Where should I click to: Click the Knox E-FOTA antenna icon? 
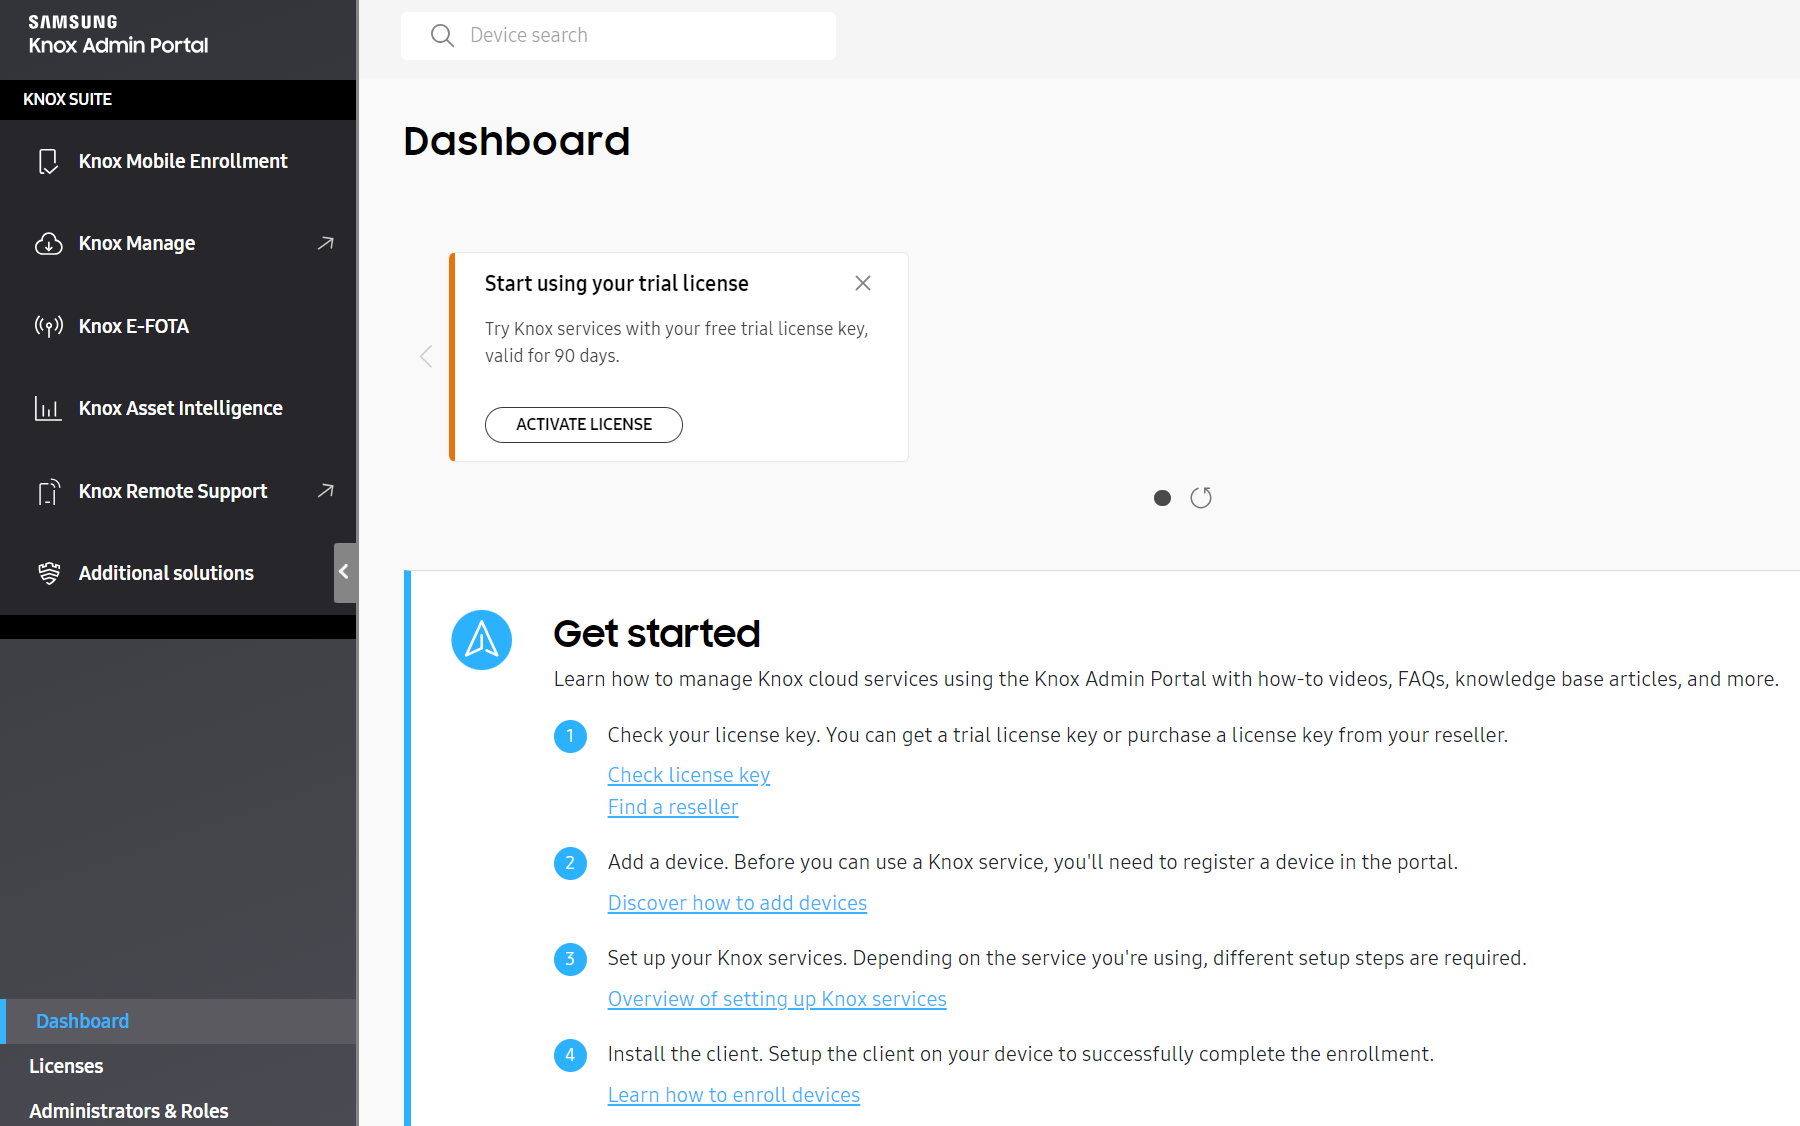(48, 326)
